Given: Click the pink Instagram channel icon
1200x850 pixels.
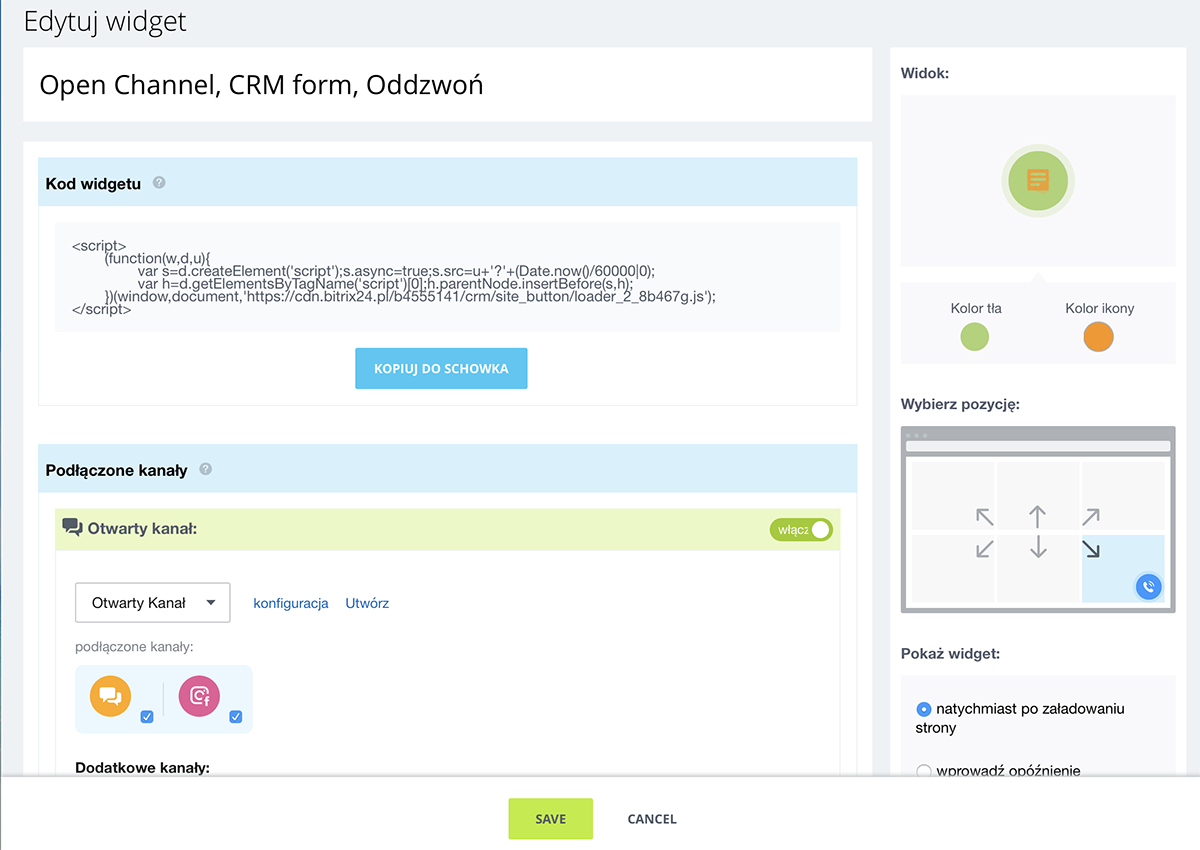Looking at the screenshot, I should (x=198, y=696).
